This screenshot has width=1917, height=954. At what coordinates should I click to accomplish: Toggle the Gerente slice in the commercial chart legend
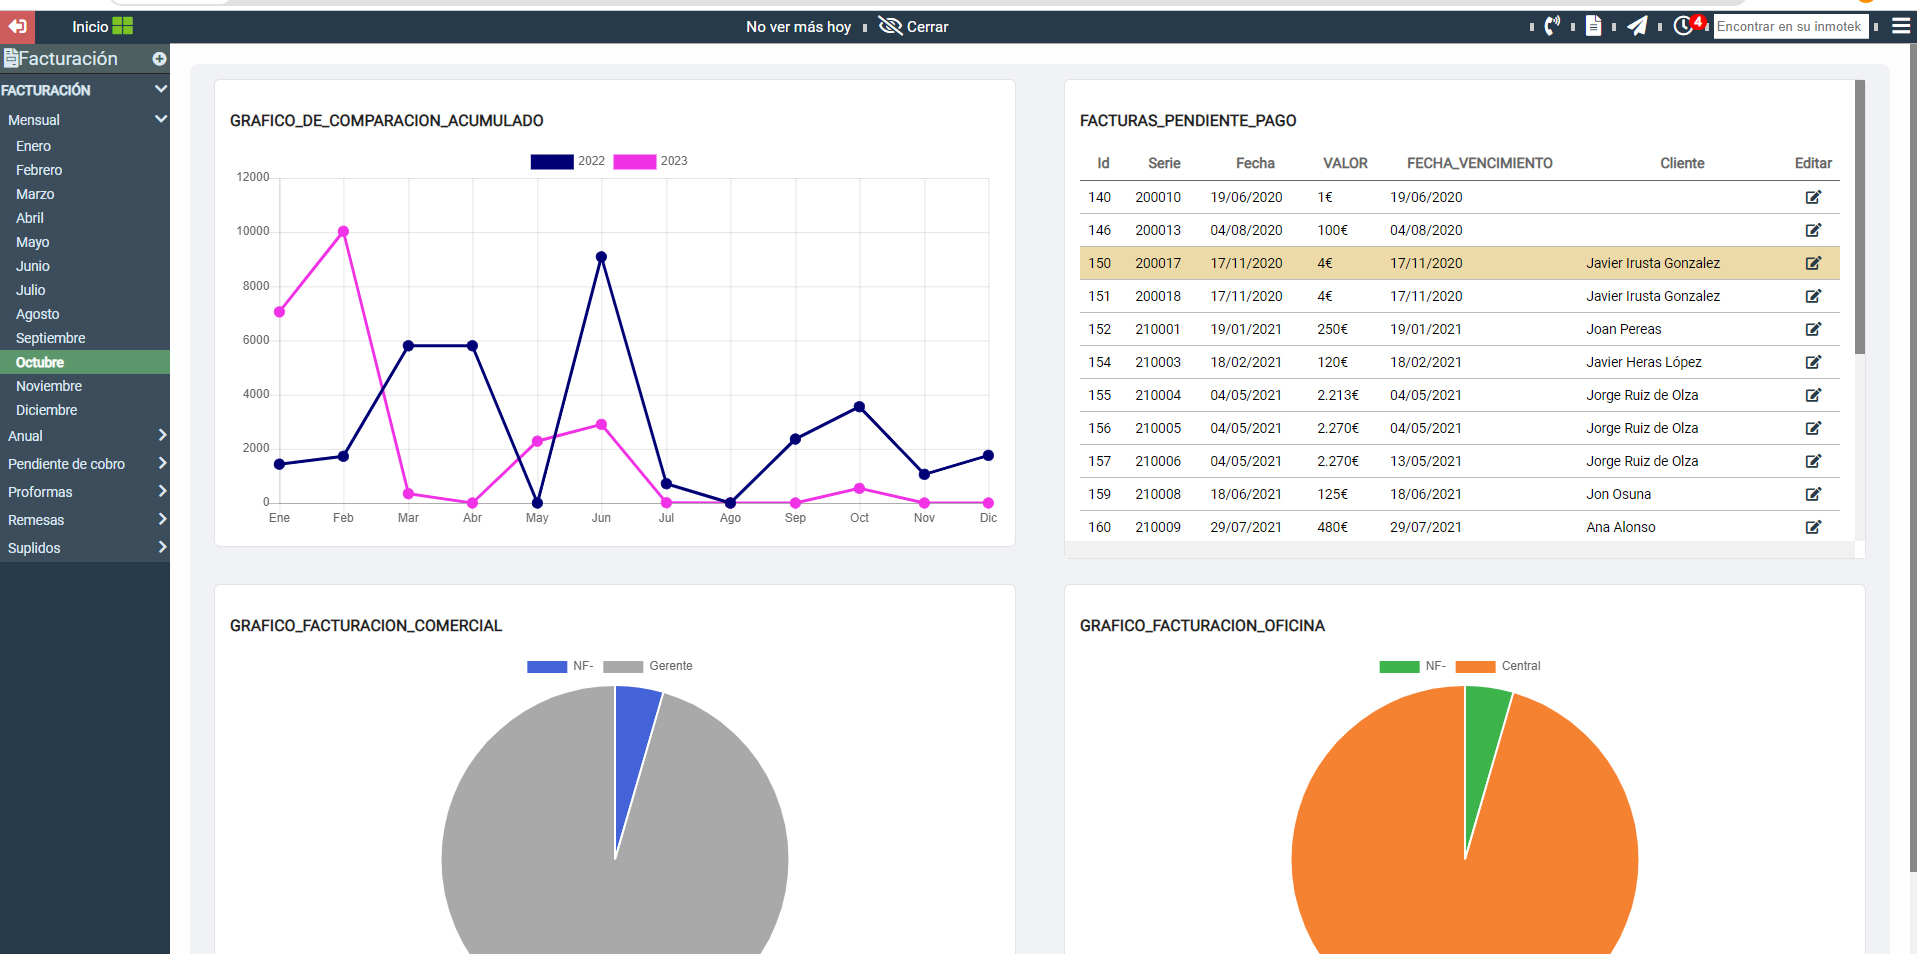[x=648, y=666]
